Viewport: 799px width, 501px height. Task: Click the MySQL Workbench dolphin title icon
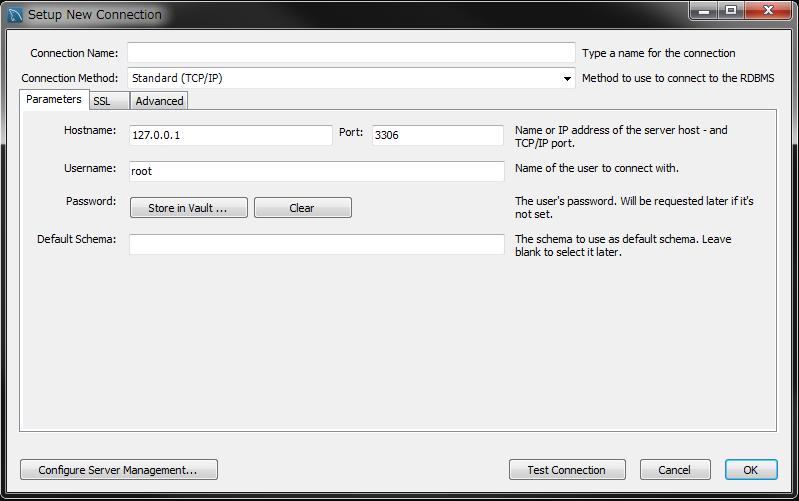[15, 15]
